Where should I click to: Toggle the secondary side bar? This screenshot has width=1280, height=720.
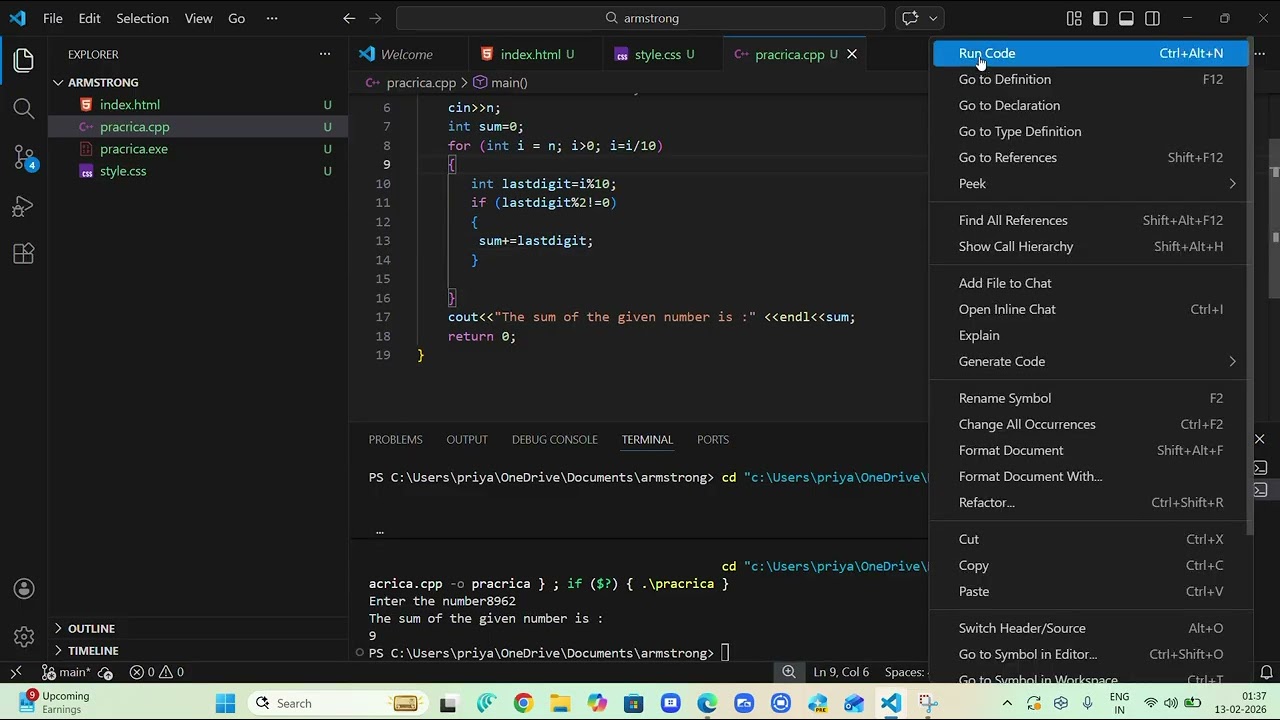click(1152, 18)
